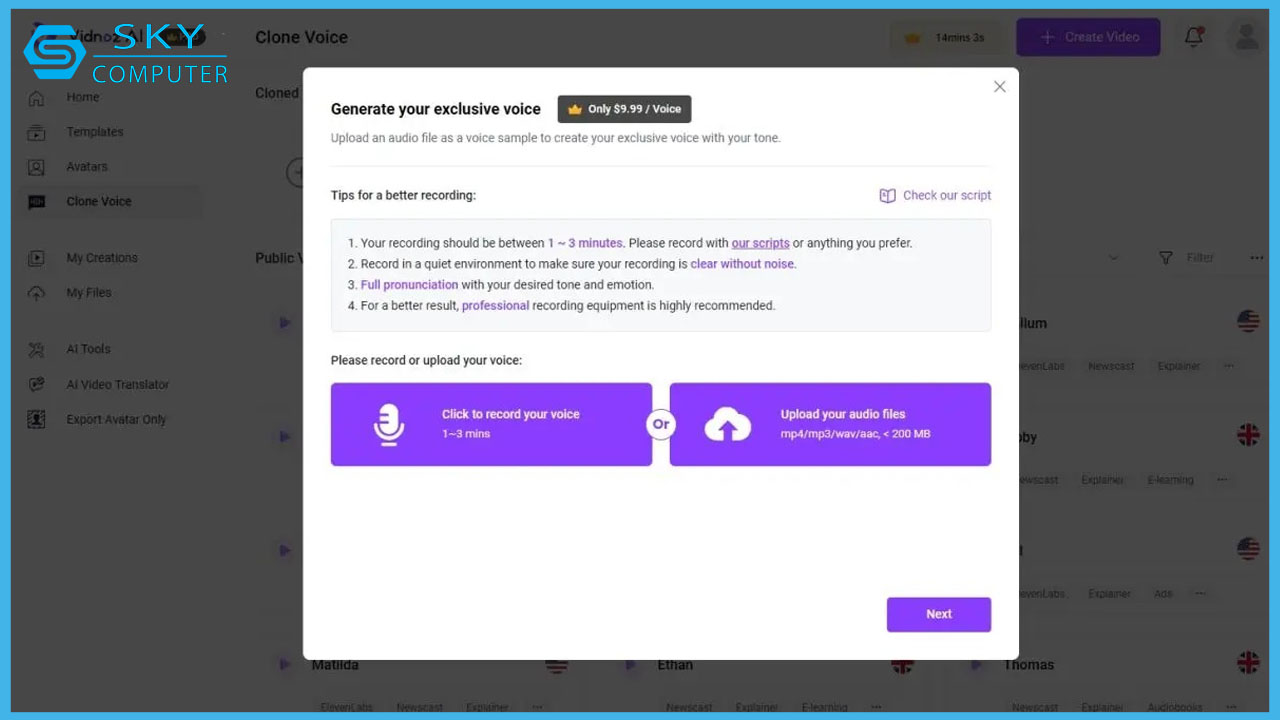Click the Clone Voice page heading

coord(301,37)
